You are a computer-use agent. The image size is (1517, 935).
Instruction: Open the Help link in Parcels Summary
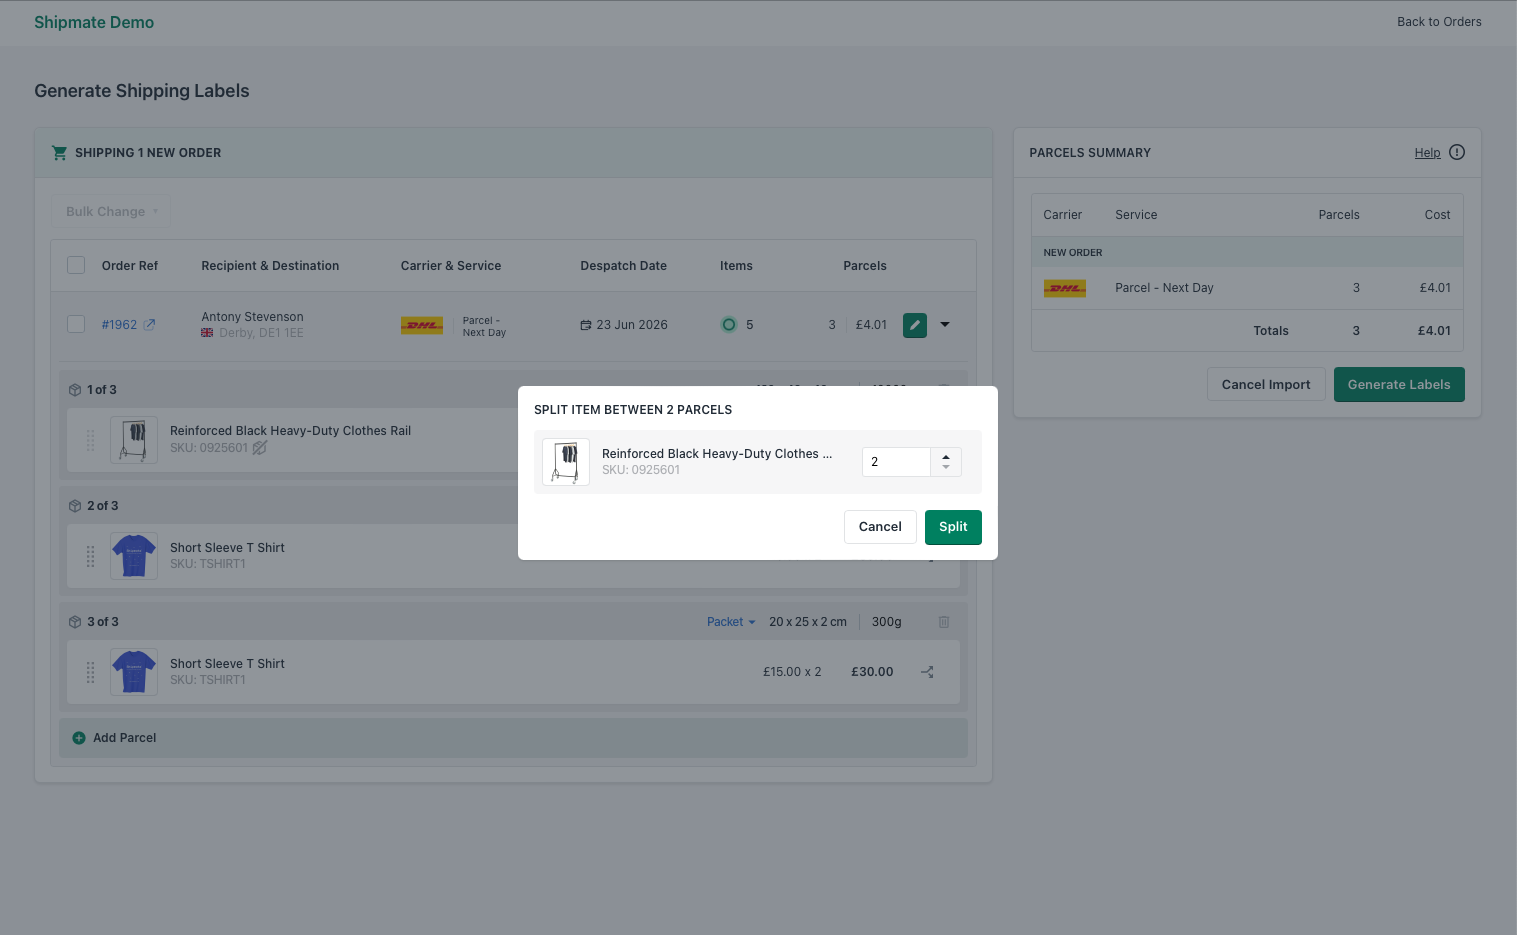[x=1427, y=153]
